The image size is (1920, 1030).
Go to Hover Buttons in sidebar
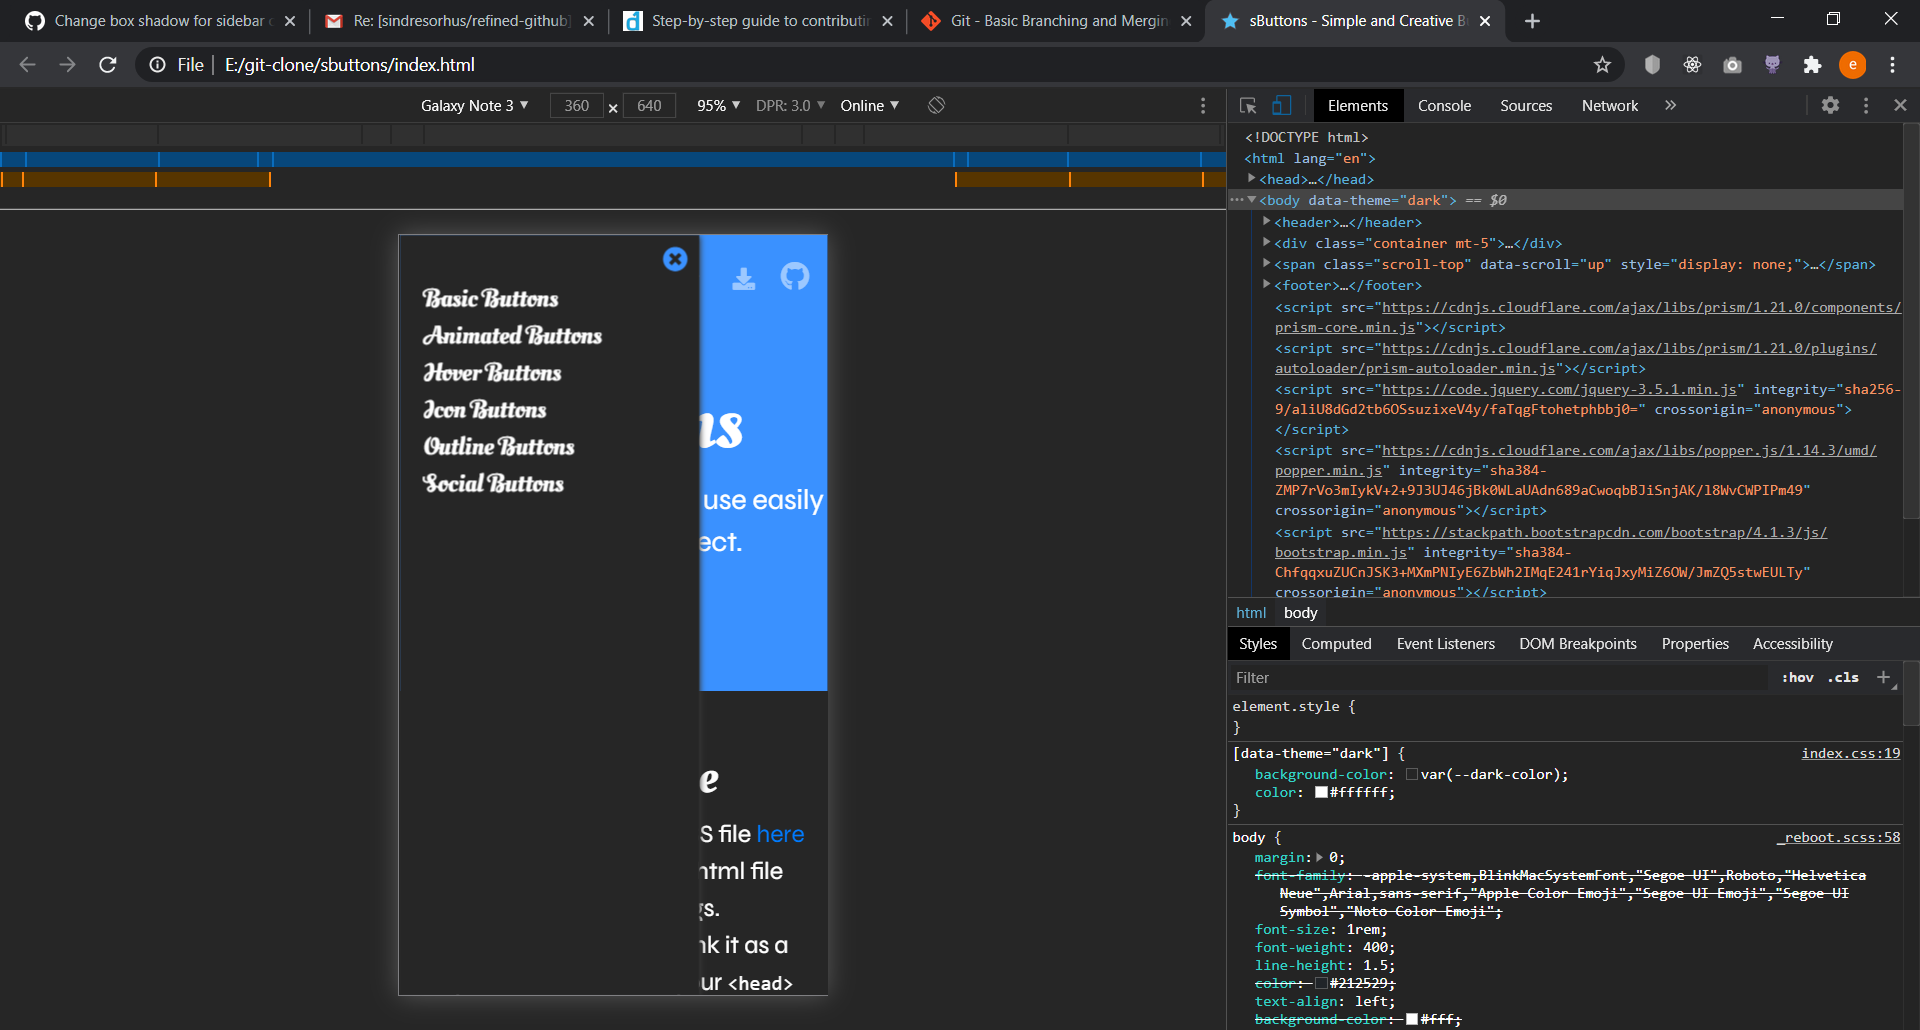pos(492,372)
